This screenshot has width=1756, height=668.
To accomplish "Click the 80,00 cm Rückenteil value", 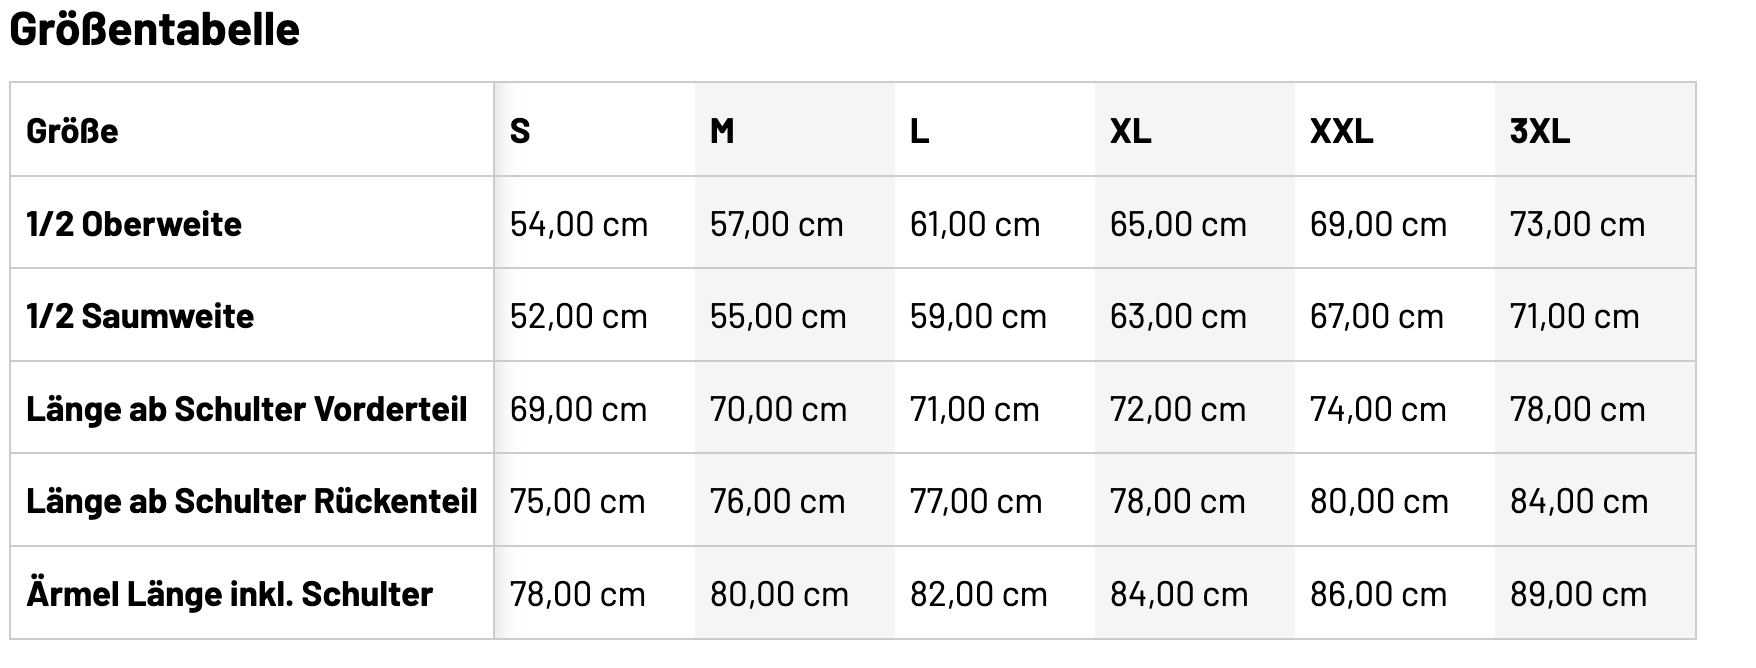I will coord(1379,502).
